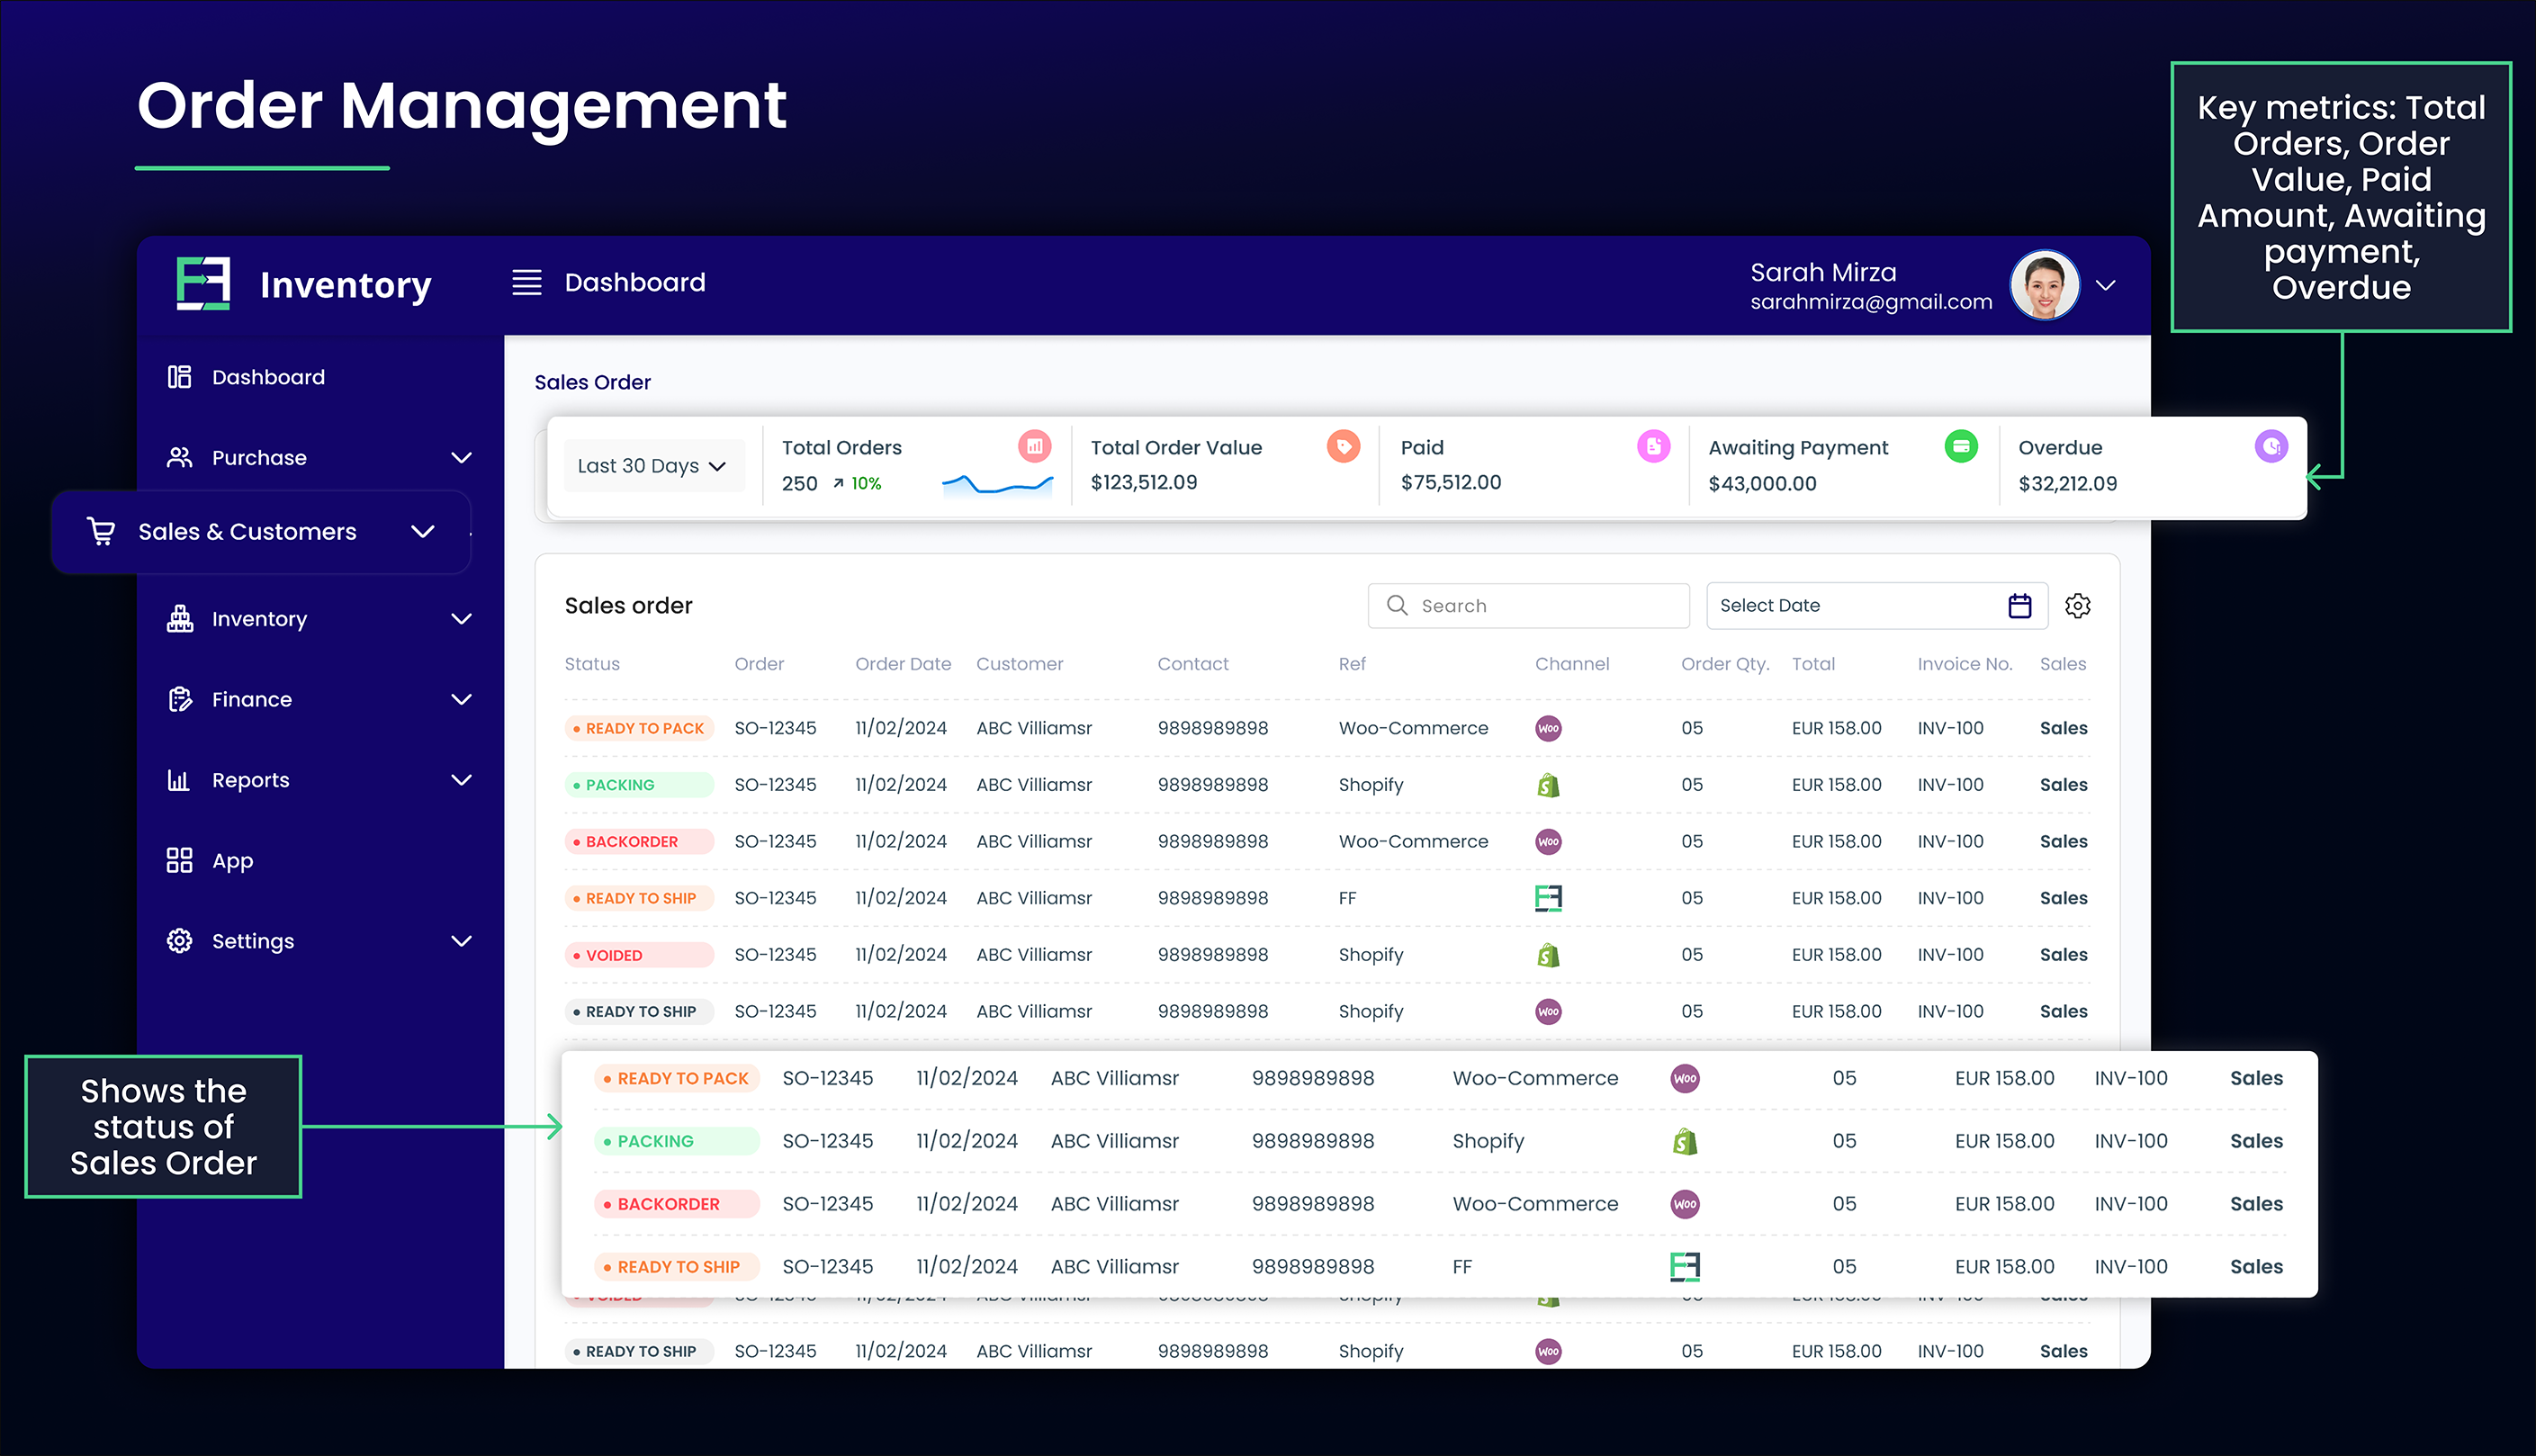Open the Last 30 Days dropdown
Image resolution: width=2536 pixels, height=1456 pixels.
653,466
